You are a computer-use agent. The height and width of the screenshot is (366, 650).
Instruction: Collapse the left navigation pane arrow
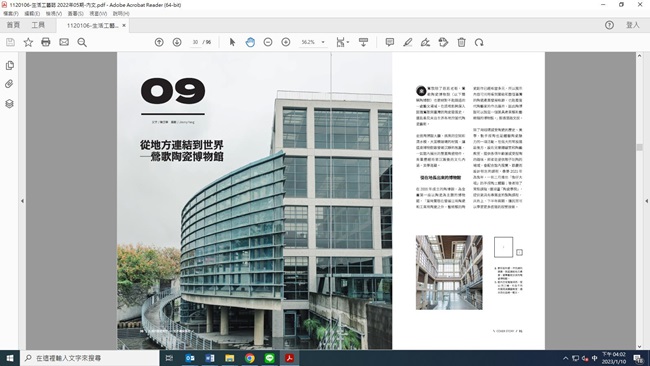[x=22, y=201]
